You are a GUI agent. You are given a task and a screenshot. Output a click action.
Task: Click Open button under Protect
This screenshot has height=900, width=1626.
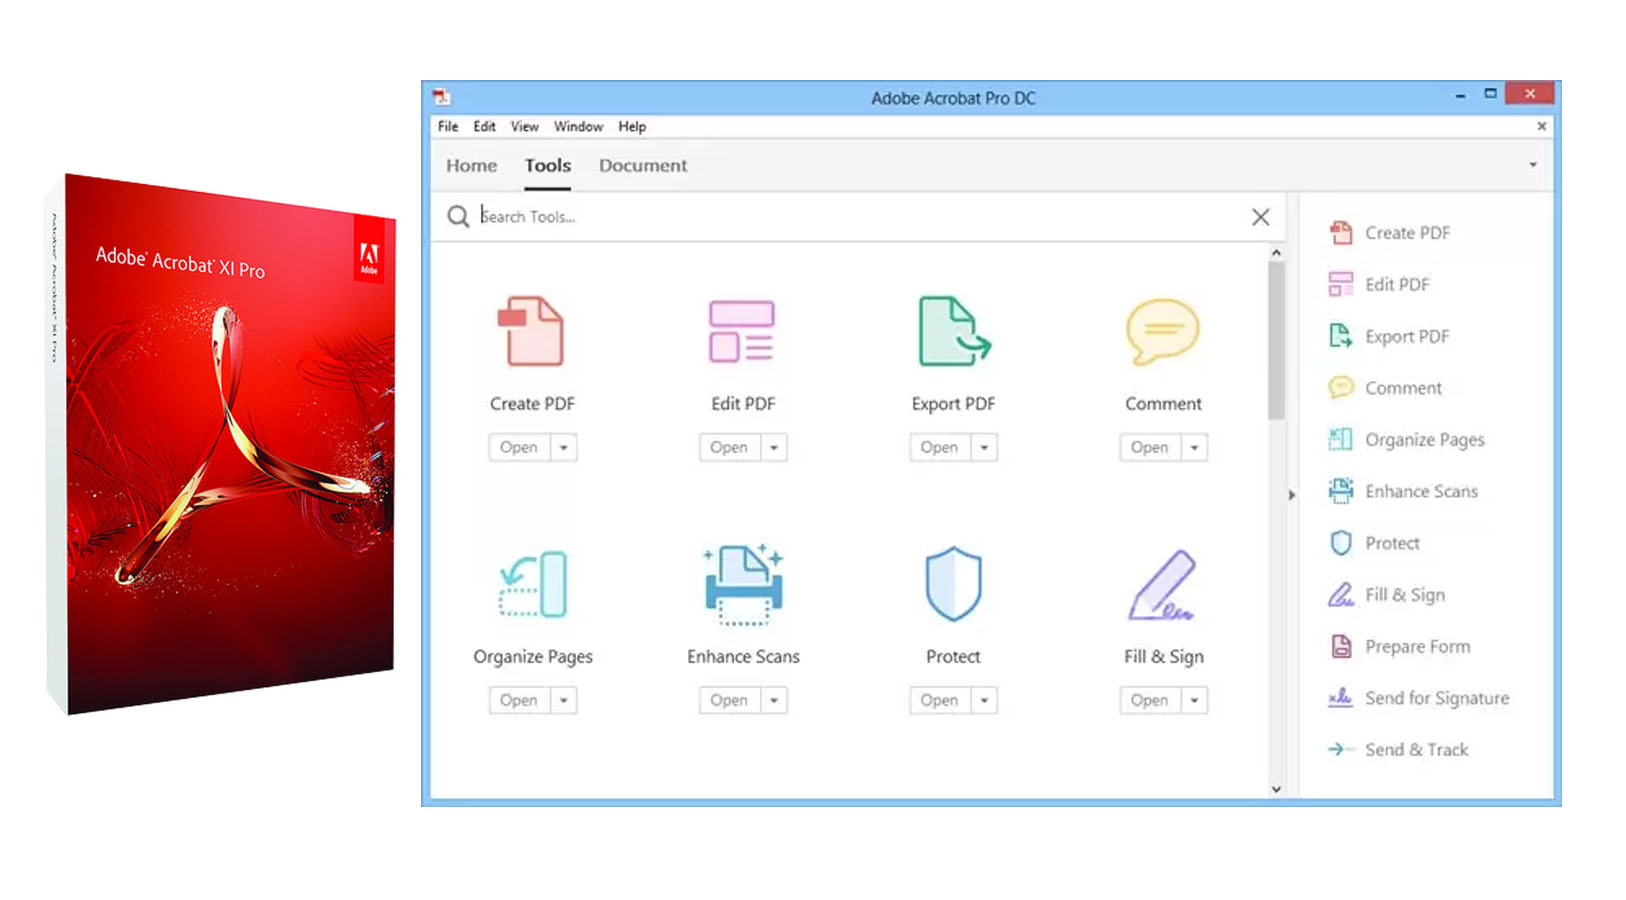940,700
